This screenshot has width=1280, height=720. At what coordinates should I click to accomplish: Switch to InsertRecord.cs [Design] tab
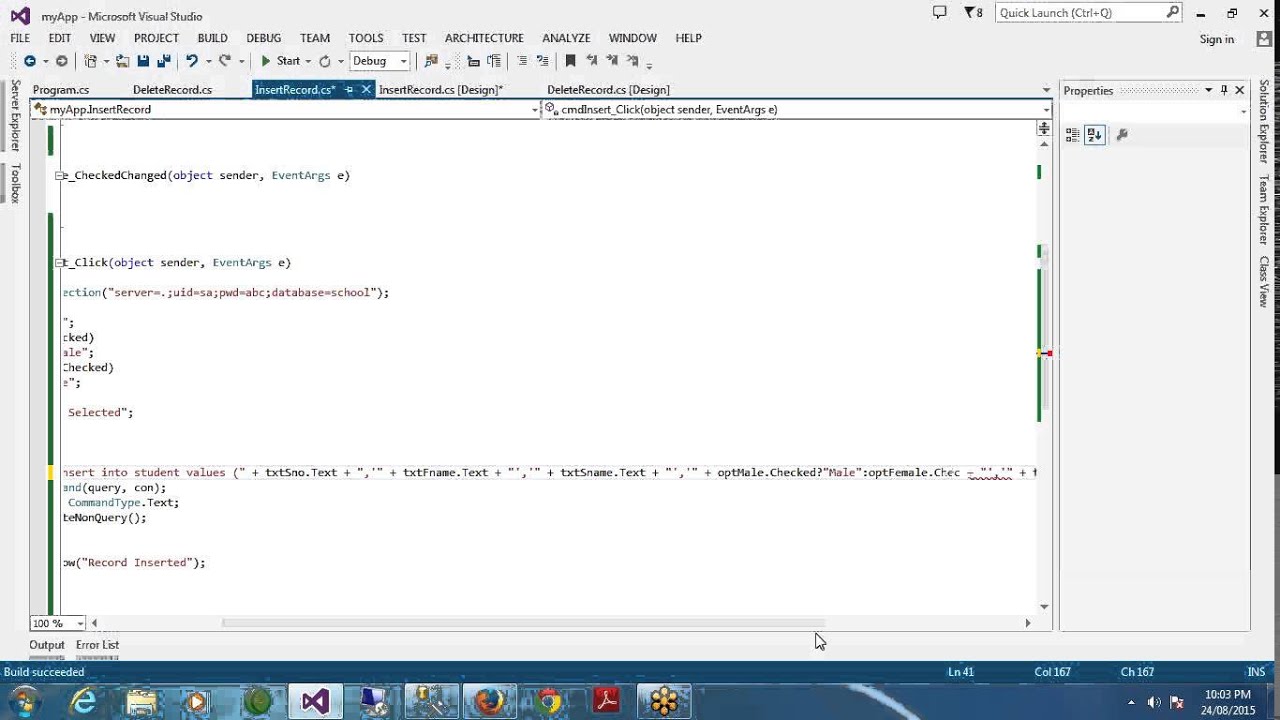(x=441, y=90)
